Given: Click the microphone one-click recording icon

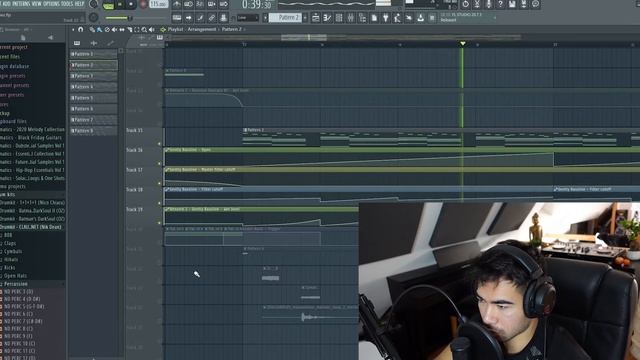Looking at the screenshot, I should click(x=489, y=4).
